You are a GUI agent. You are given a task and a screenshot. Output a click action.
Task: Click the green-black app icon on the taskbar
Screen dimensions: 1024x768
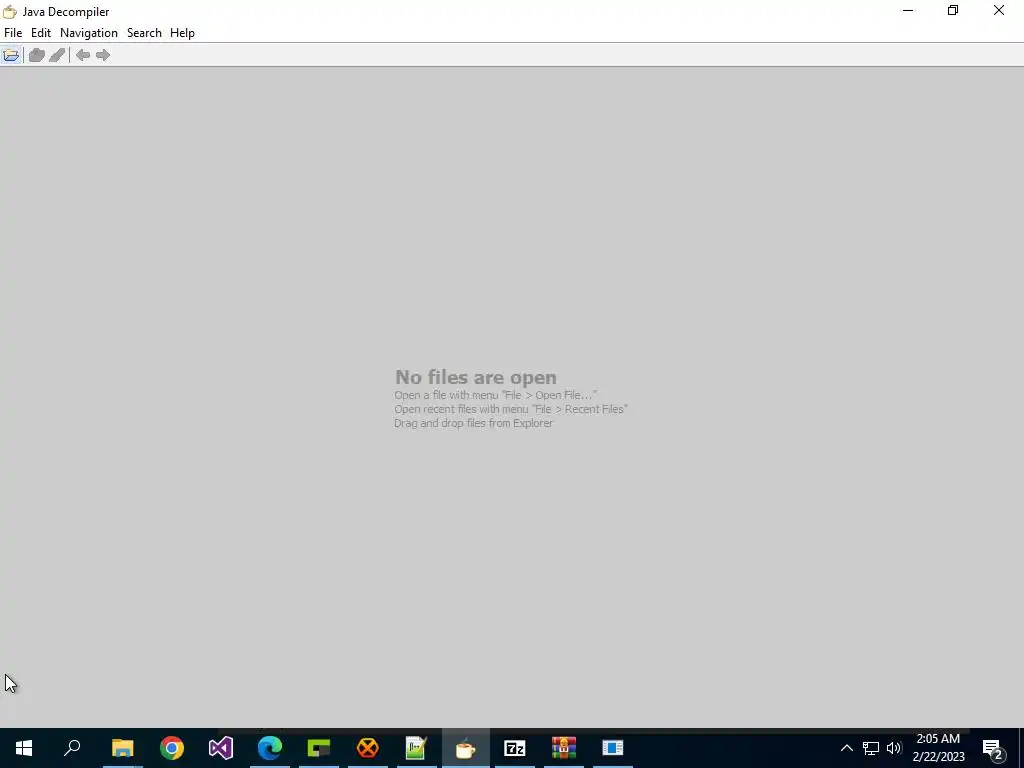pos(319,748)
